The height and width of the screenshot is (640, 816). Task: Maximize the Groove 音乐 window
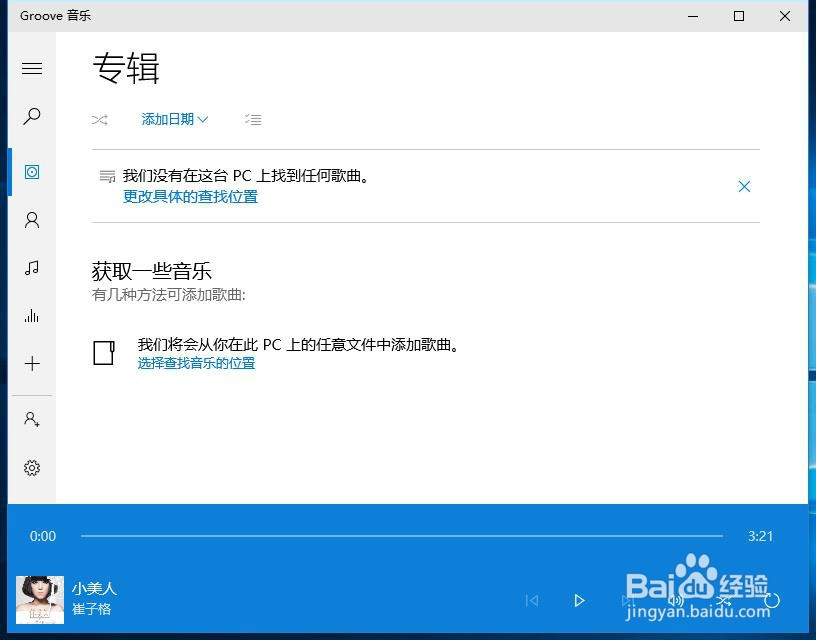tap(738, 16)
